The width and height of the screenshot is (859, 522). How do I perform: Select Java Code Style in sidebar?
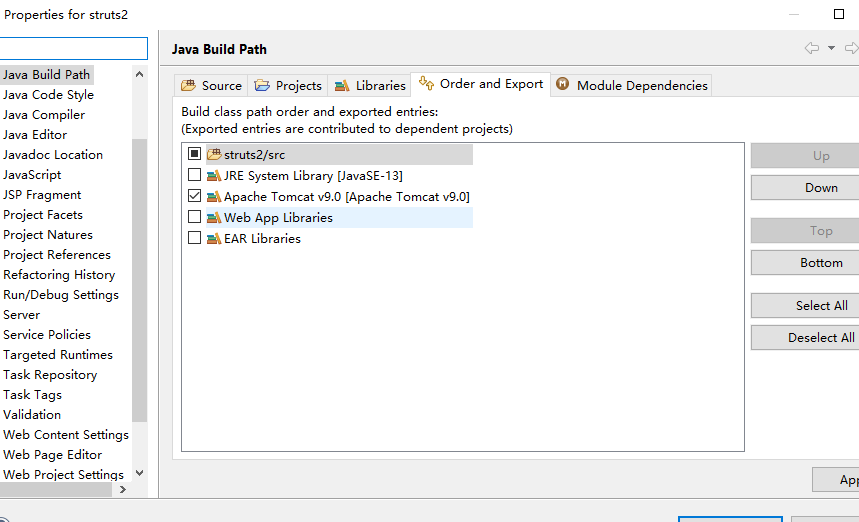click(48, 95)
